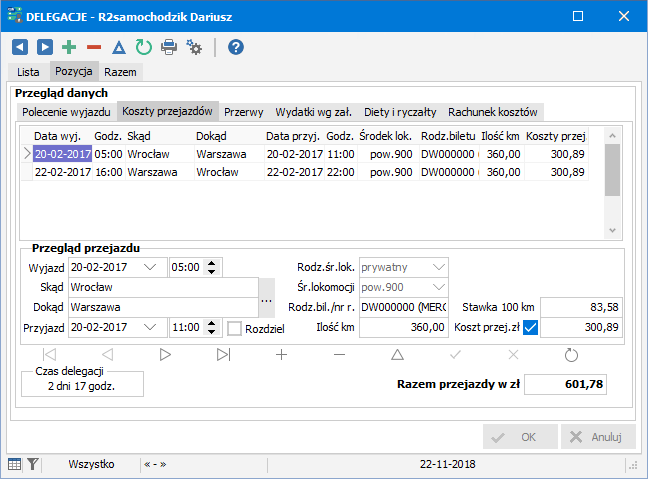
Task: Go to previous record with left arrow icon
Action: [20, 47]
